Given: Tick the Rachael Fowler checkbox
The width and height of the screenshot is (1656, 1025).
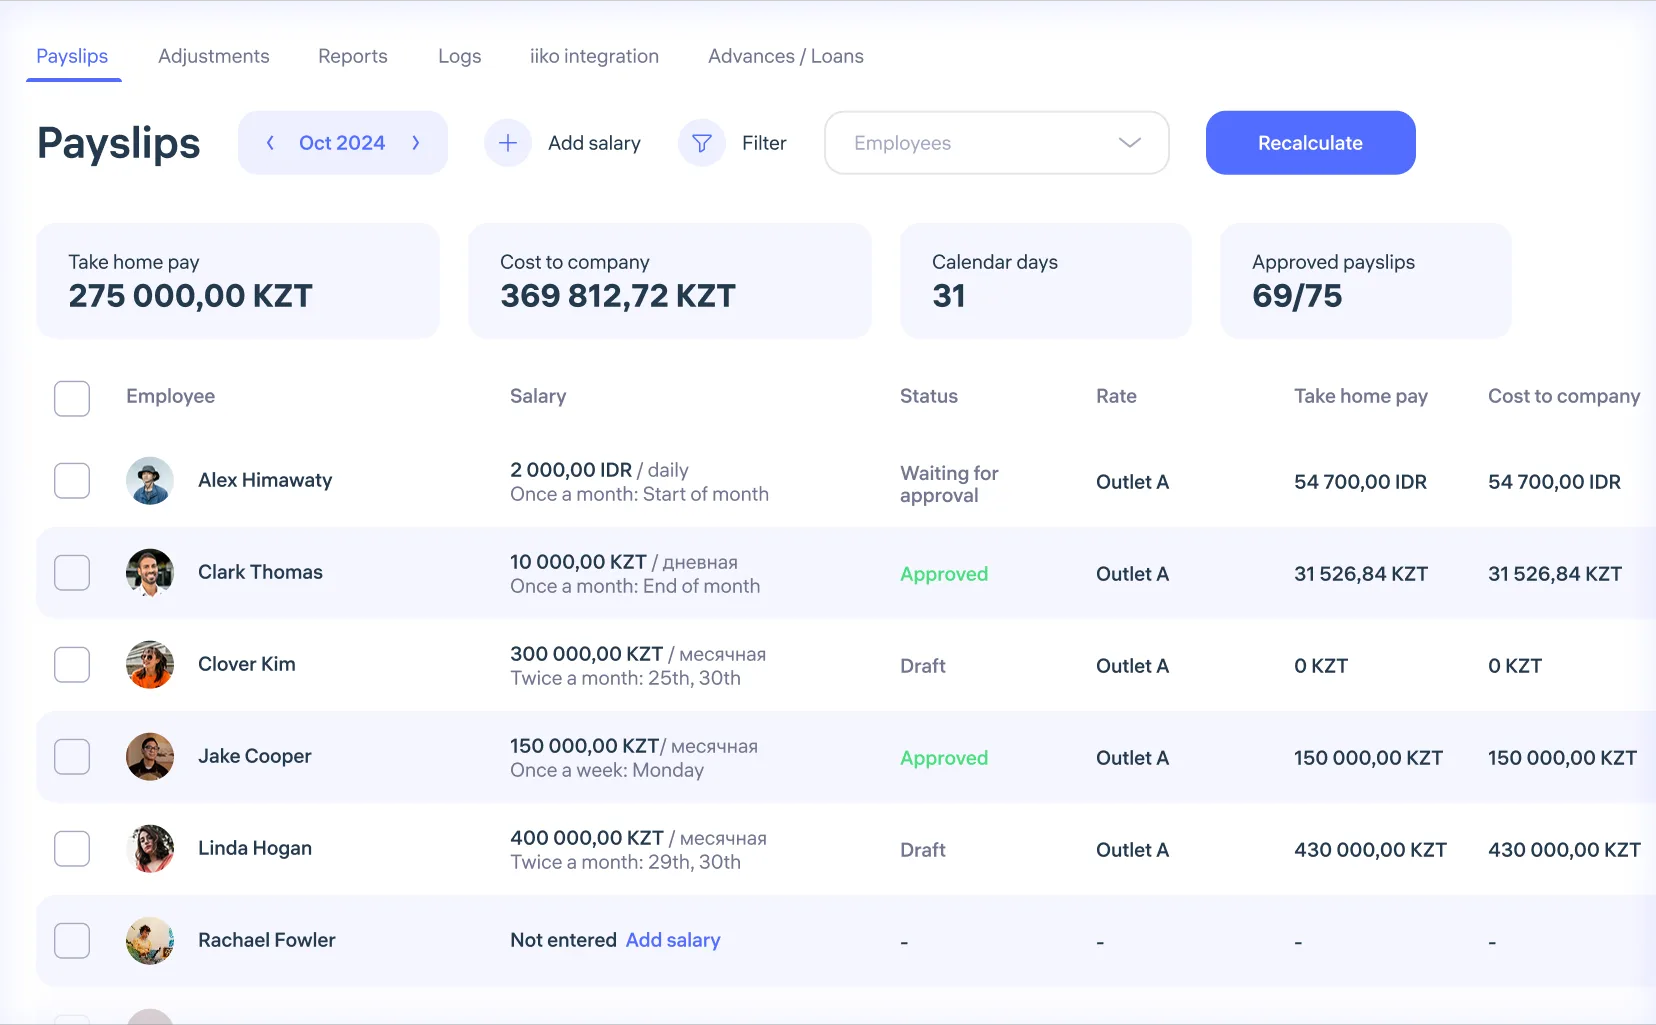Looking at the screenshot, I should point(72,941).
